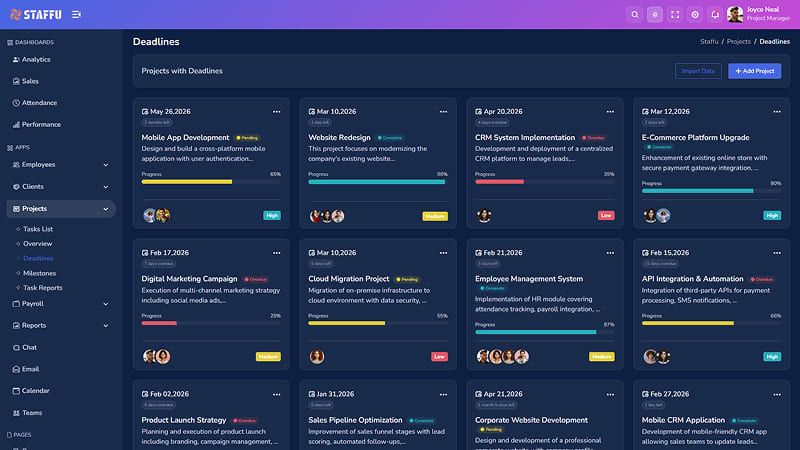Click the Reports sidebar icon
This screenshot has width=800, height=450.
click(16, 326)
